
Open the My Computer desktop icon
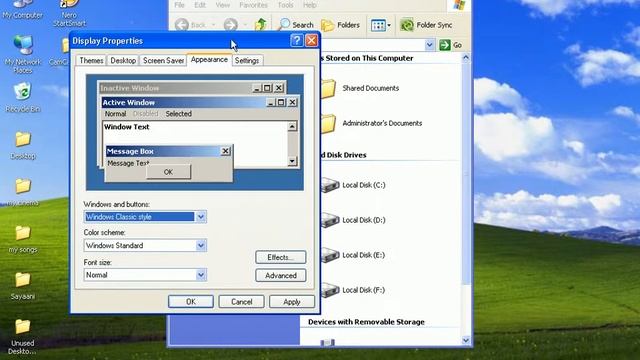click(x=22, y=9)
